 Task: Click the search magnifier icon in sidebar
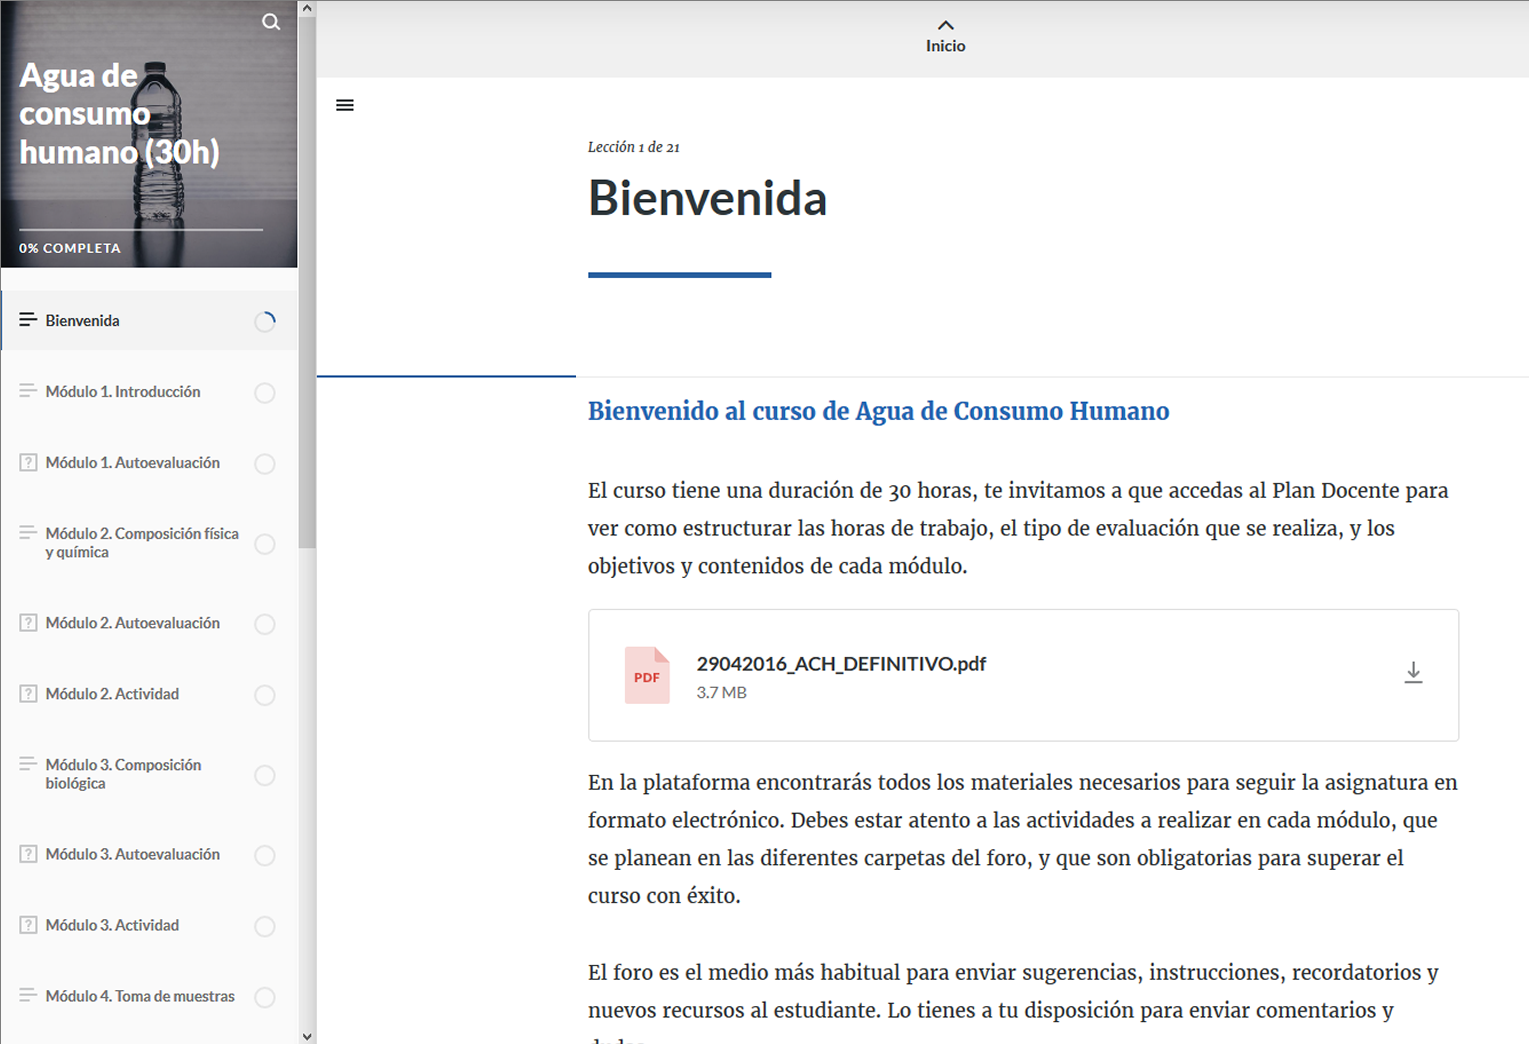271,22
